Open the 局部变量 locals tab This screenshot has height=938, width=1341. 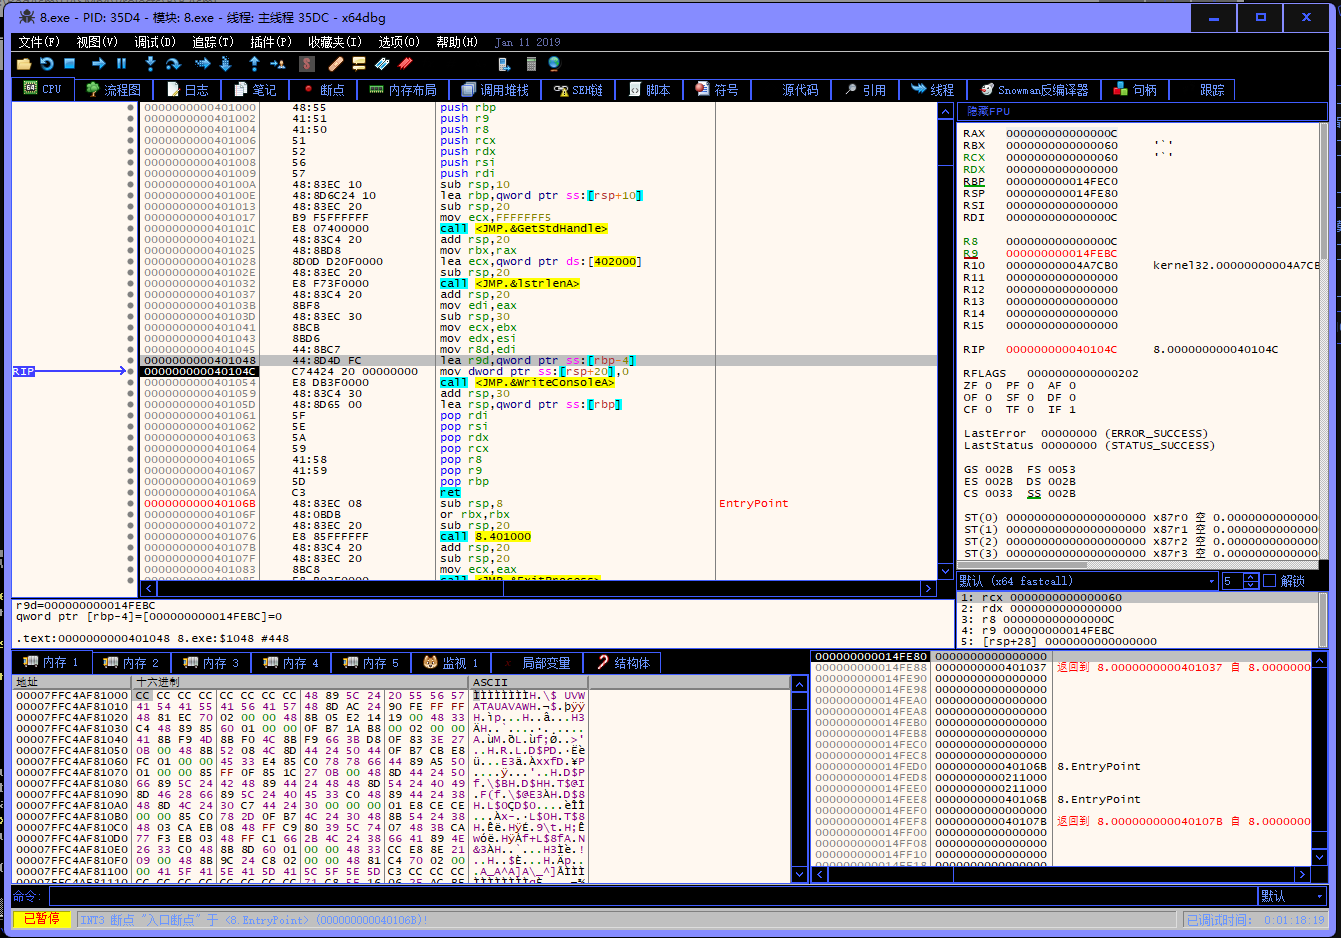[537, 662]
